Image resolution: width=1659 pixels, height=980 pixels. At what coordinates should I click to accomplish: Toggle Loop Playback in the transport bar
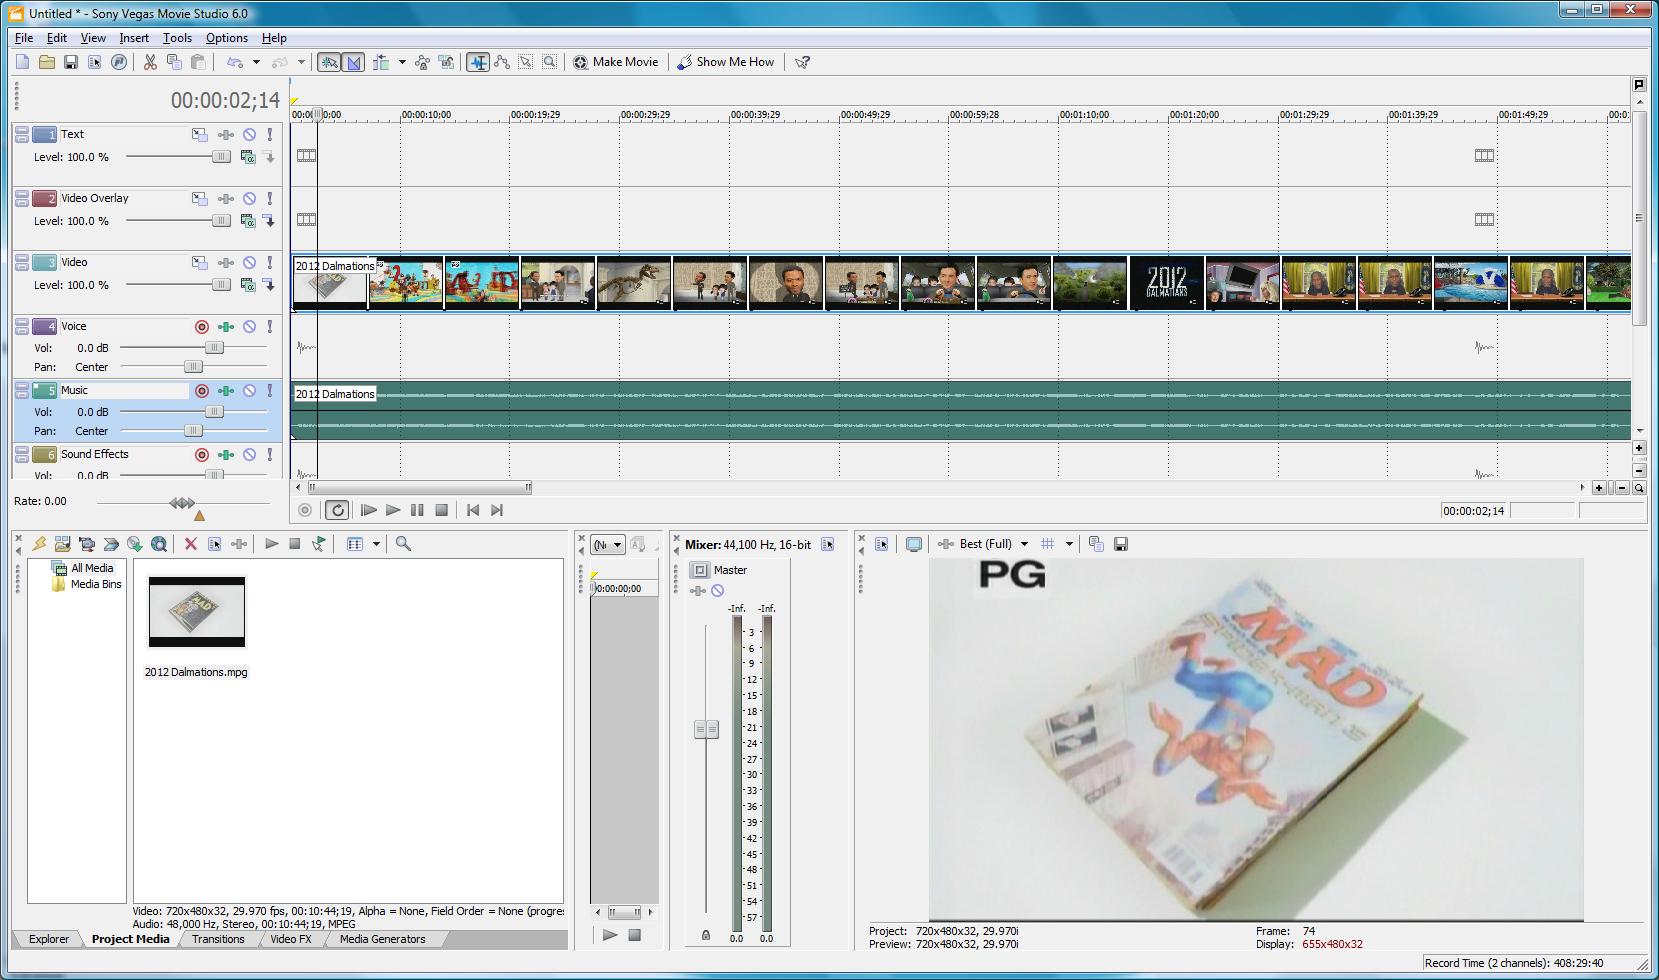[x=337, y=510]
